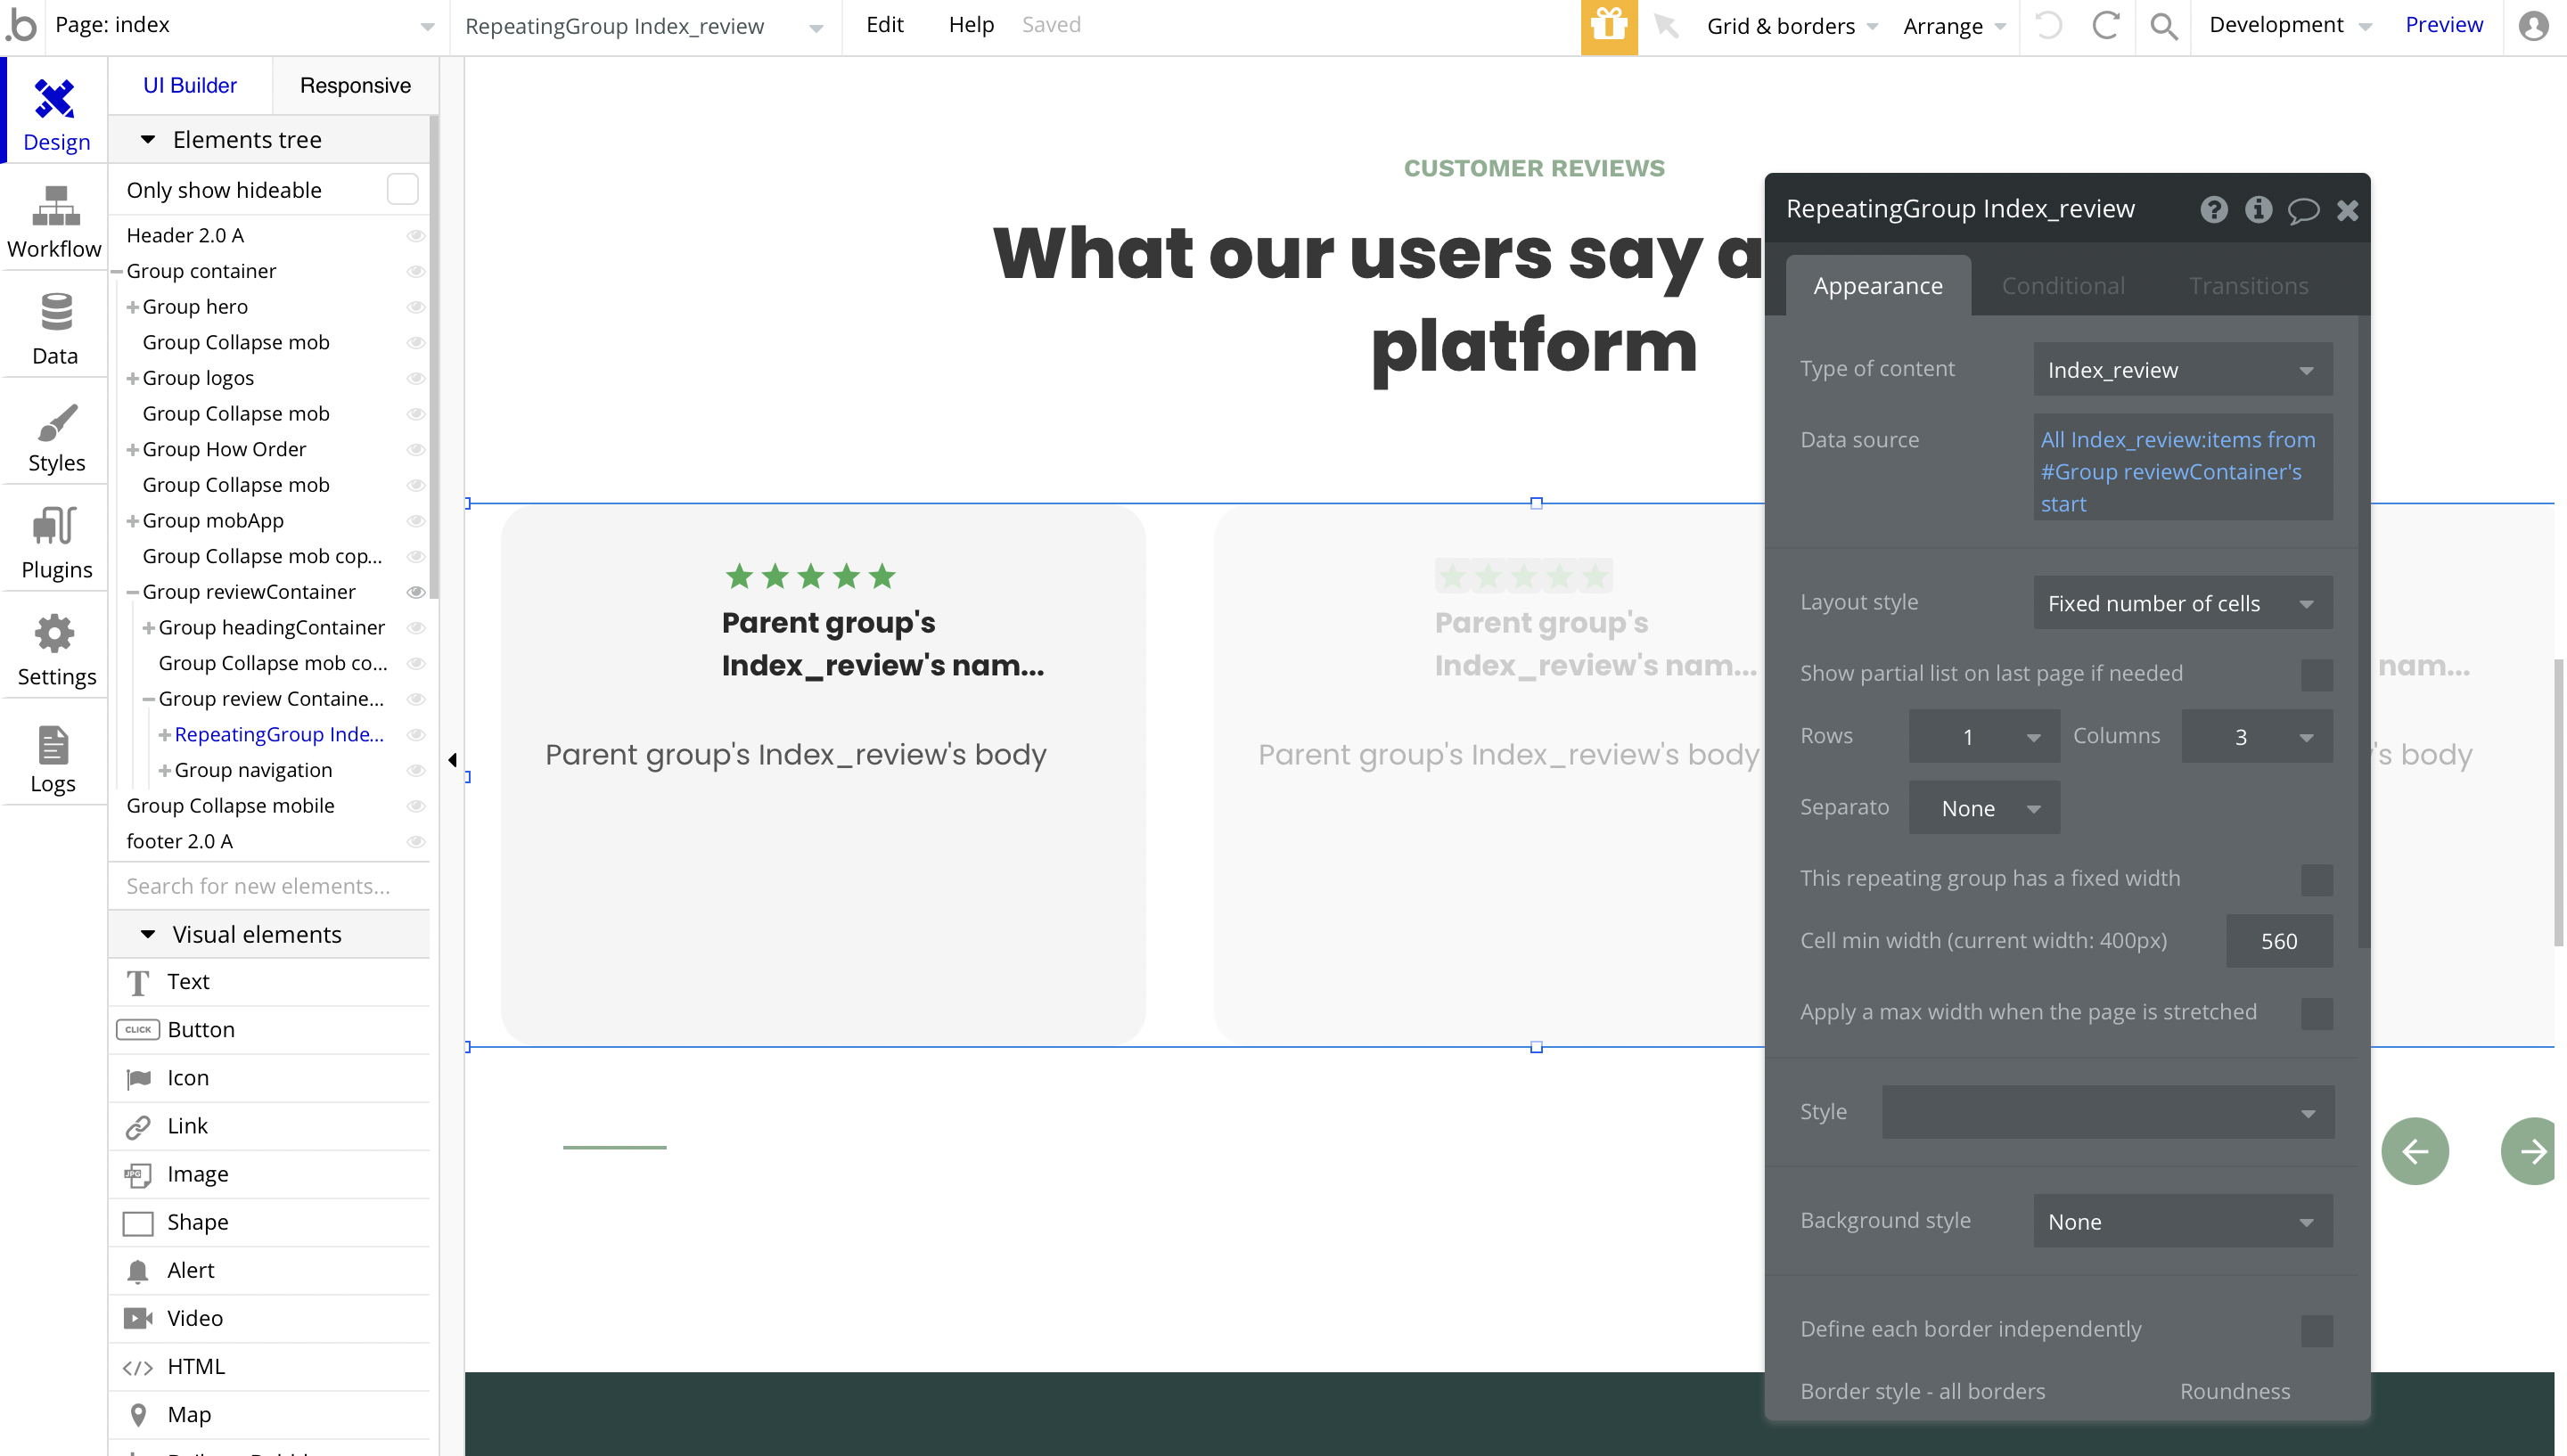The width and height of the screenshot is (2567, 1456).
Task: Open the comment bubble in property panel
Action: click(x=2303, y=210)
